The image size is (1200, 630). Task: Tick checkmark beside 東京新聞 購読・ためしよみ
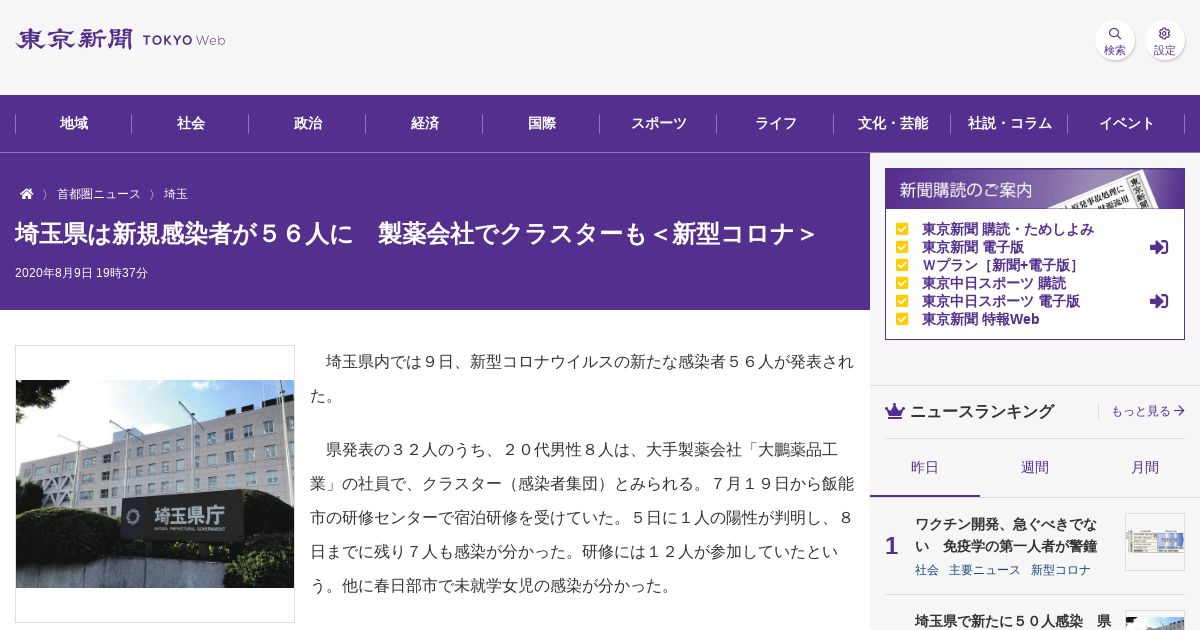(x=902, y=229)
